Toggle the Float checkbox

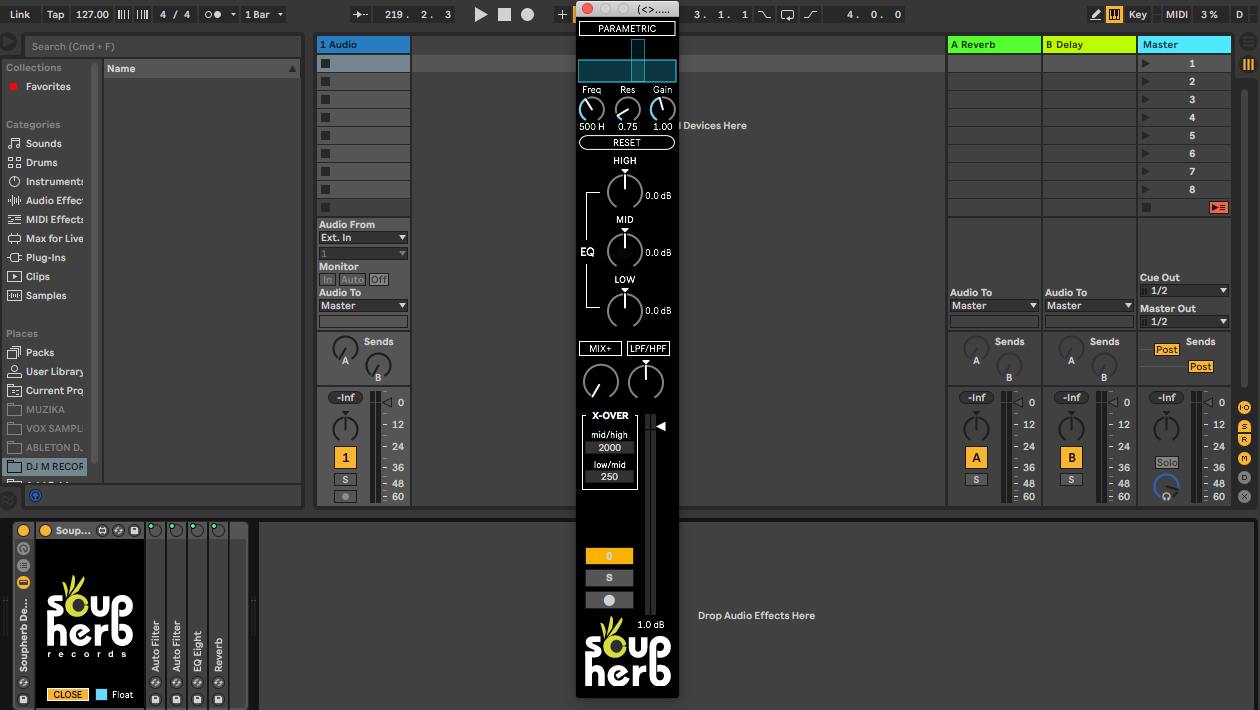coord(101,694)
